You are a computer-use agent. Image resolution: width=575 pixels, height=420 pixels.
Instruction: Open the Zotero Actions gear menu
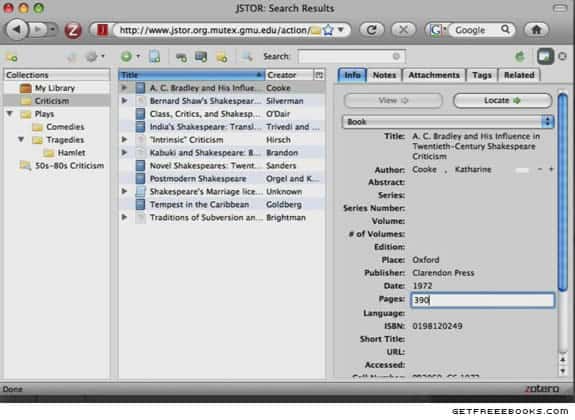pos(94,56)
